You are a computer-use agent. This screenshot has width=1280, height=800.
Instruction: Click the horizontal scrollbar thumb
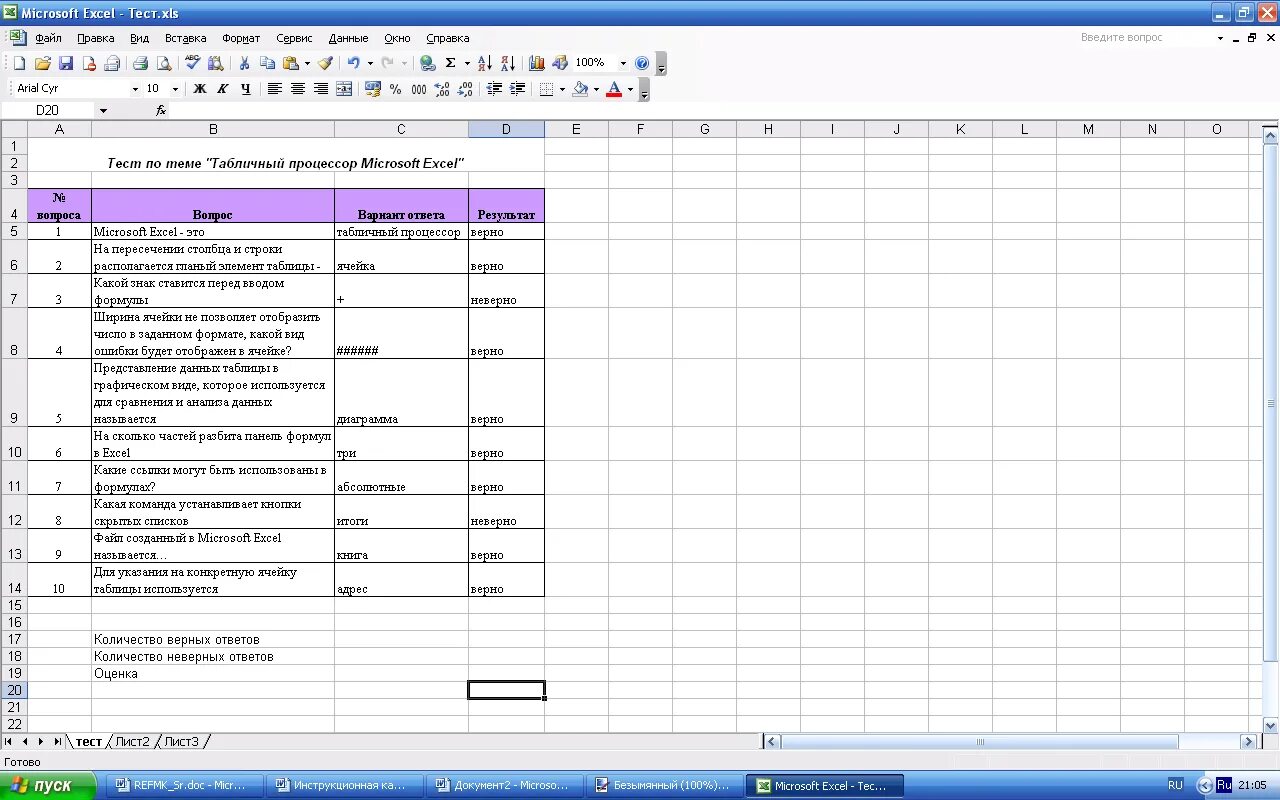[980, 742]
